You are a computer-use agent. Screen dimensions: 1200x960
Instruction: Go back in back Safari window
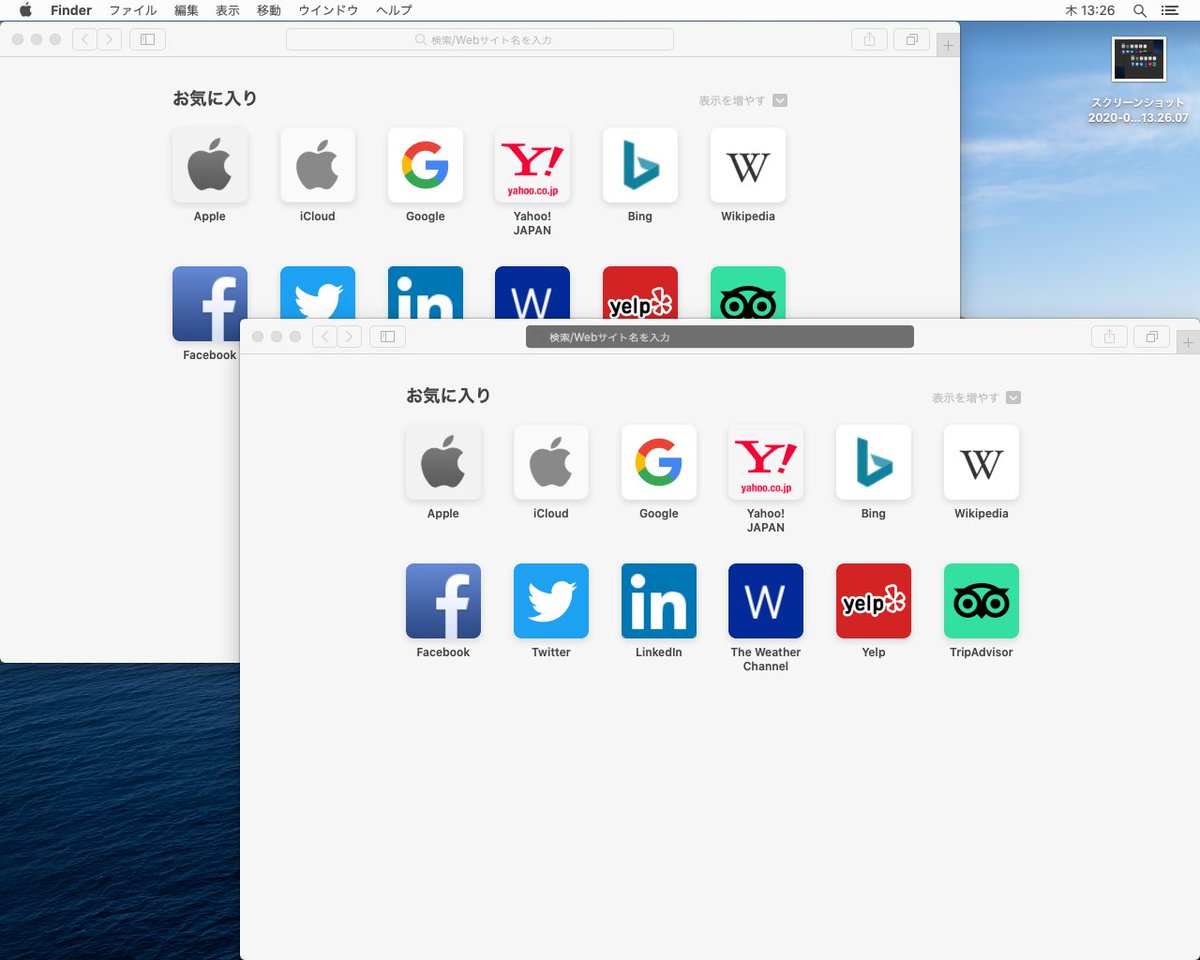click(x=84, y=40)
